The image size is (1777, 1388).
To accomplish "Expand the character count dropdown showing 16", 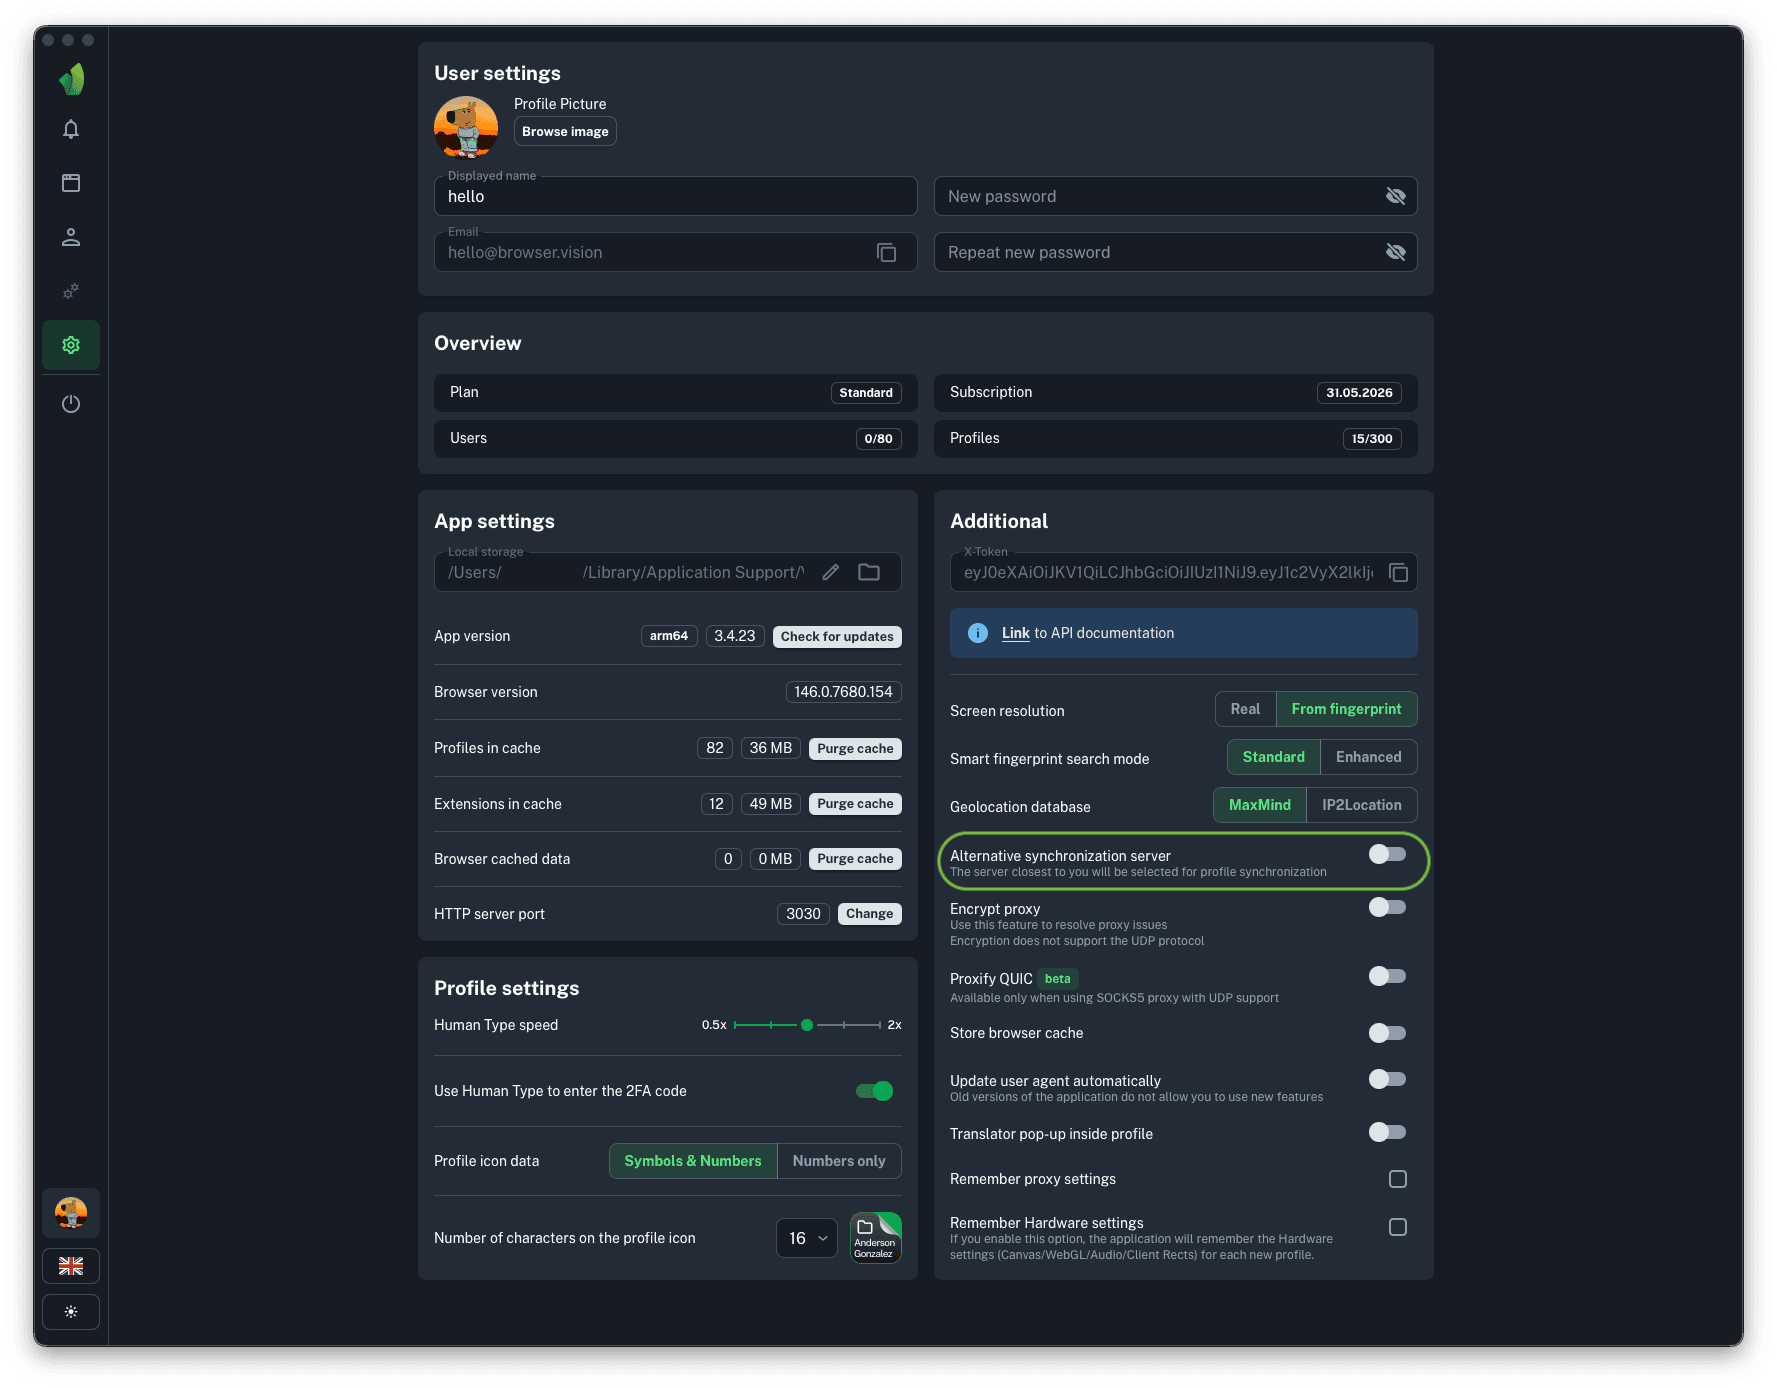I will 806,1238.
